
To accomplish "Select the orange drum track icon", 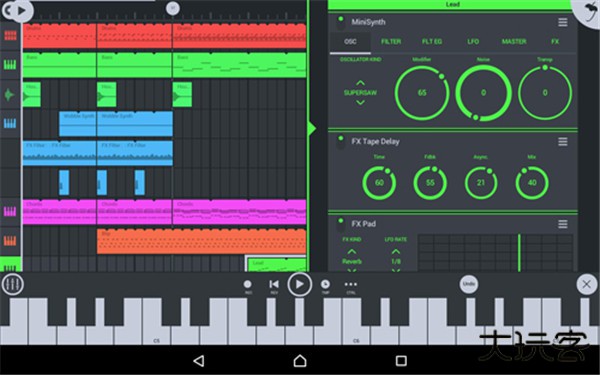I will [x=10, y=241].
